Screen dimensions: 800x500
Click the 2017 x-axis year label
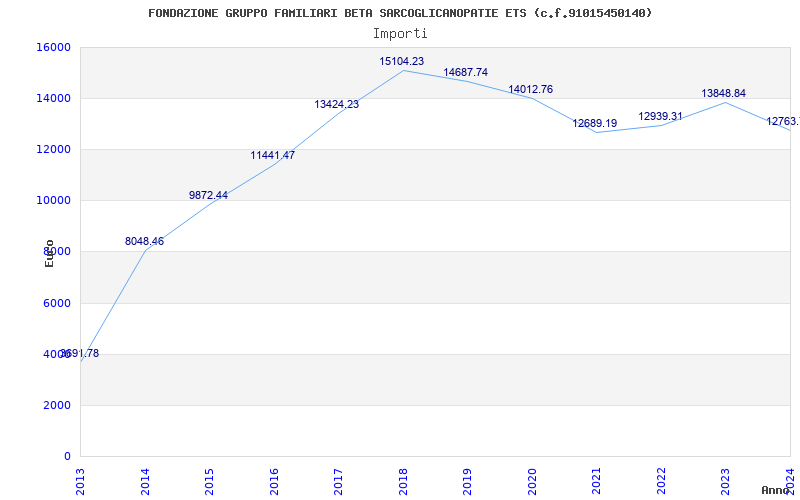click(339, 482)
